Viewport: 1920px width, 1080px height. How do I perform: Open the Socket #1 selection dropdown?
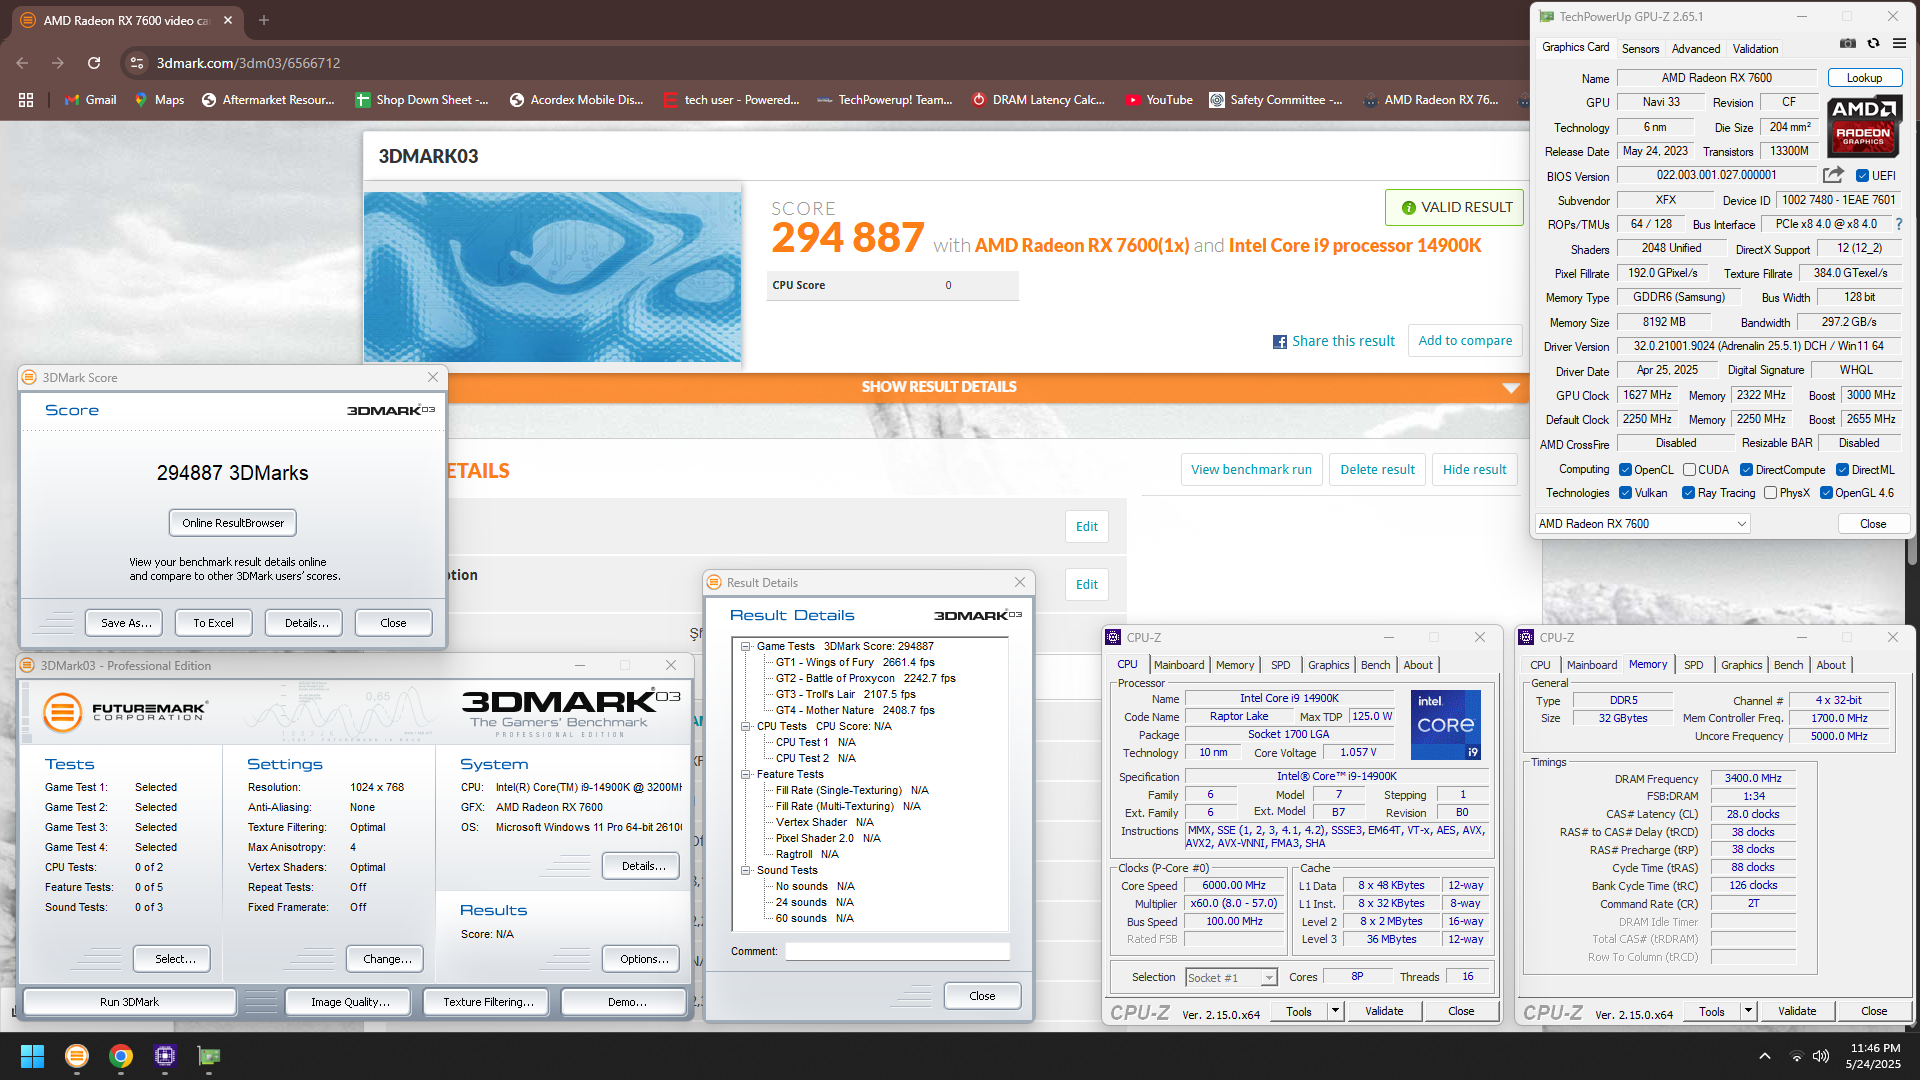(1231, 978)
